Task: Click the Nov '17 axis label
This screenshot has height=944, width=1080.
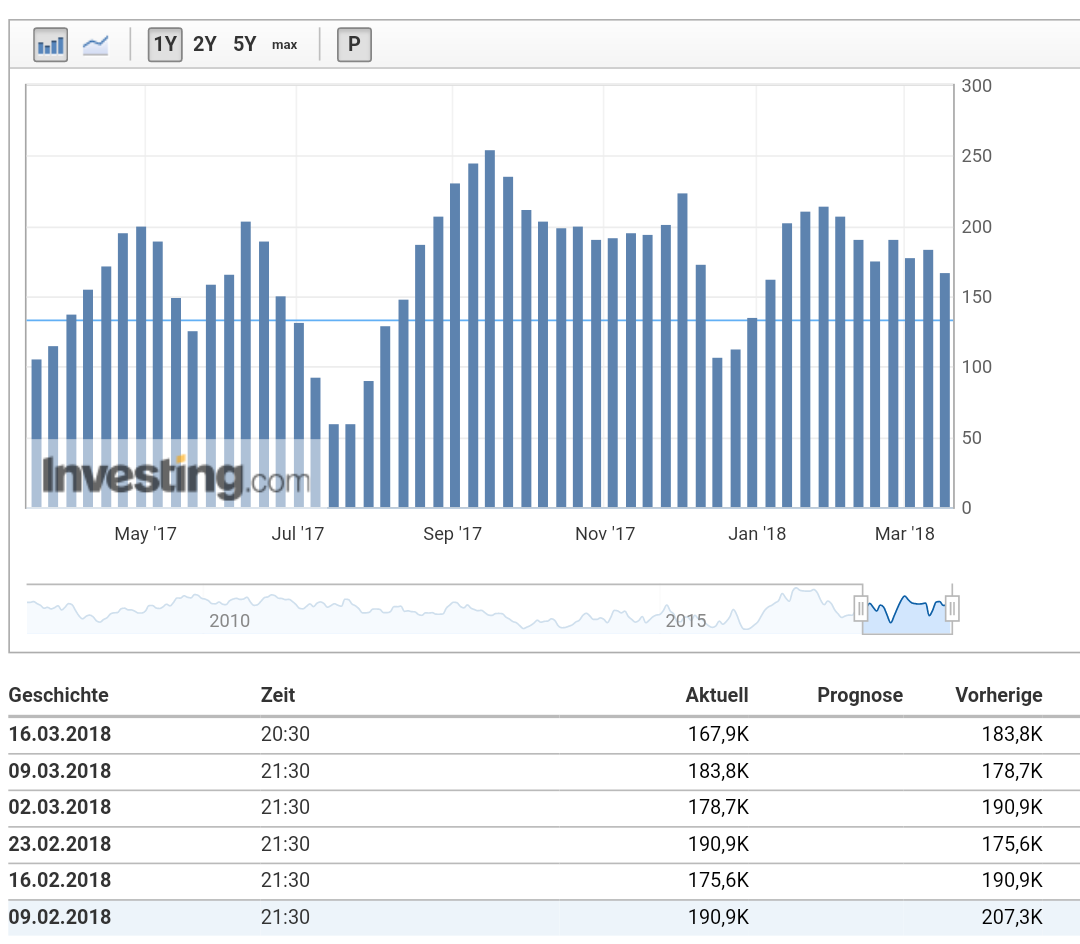Action: click(x=605, y=534)
